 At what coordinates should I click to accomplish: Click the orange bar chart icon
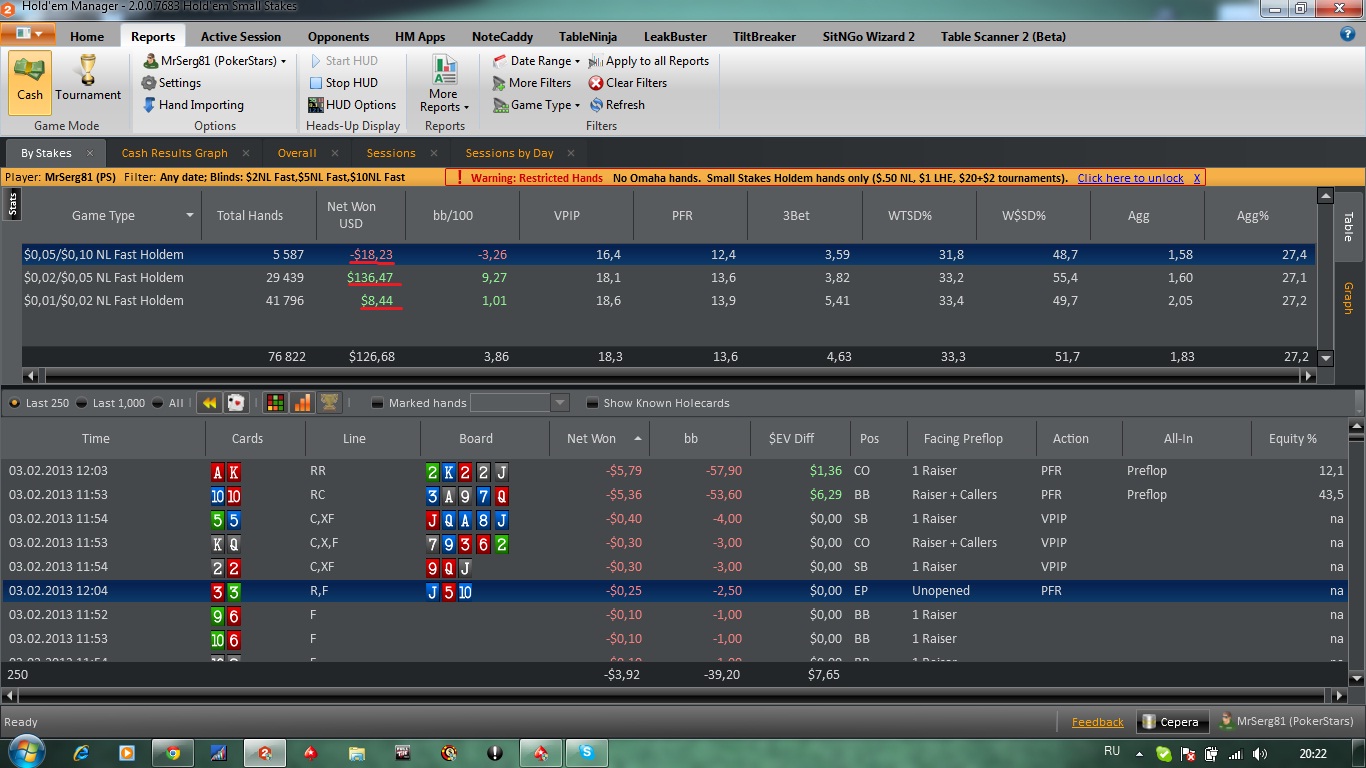pos(302,403)
